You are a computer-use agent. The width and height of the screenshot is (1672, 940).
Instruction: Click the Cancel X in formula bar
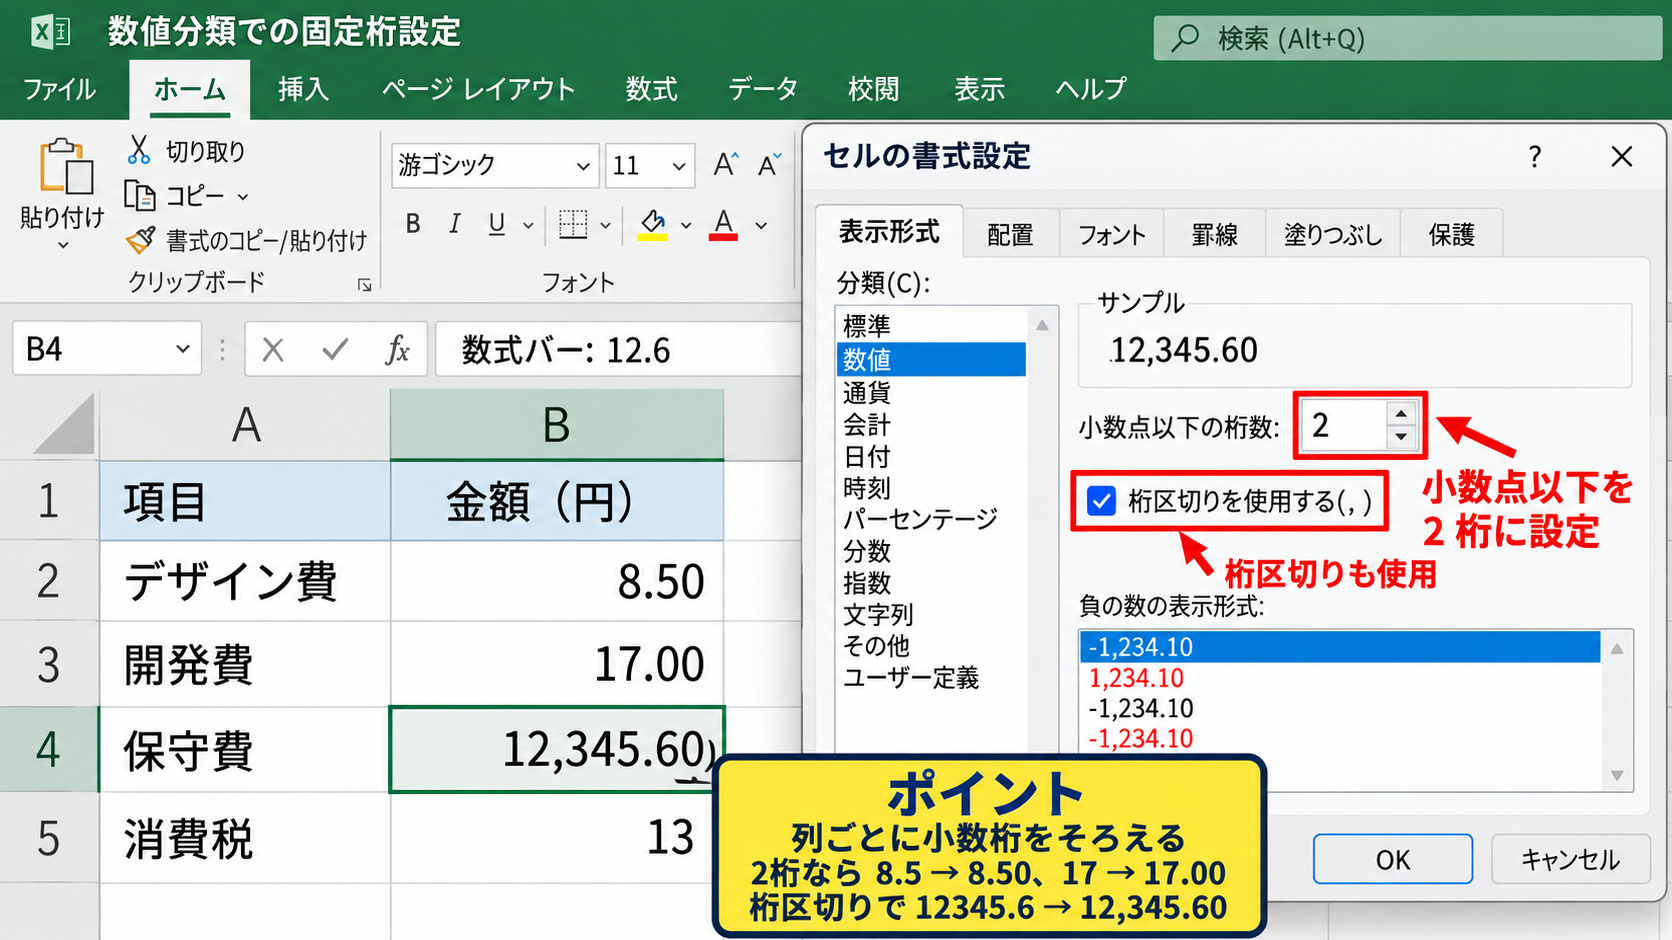(x=273, y=349)
